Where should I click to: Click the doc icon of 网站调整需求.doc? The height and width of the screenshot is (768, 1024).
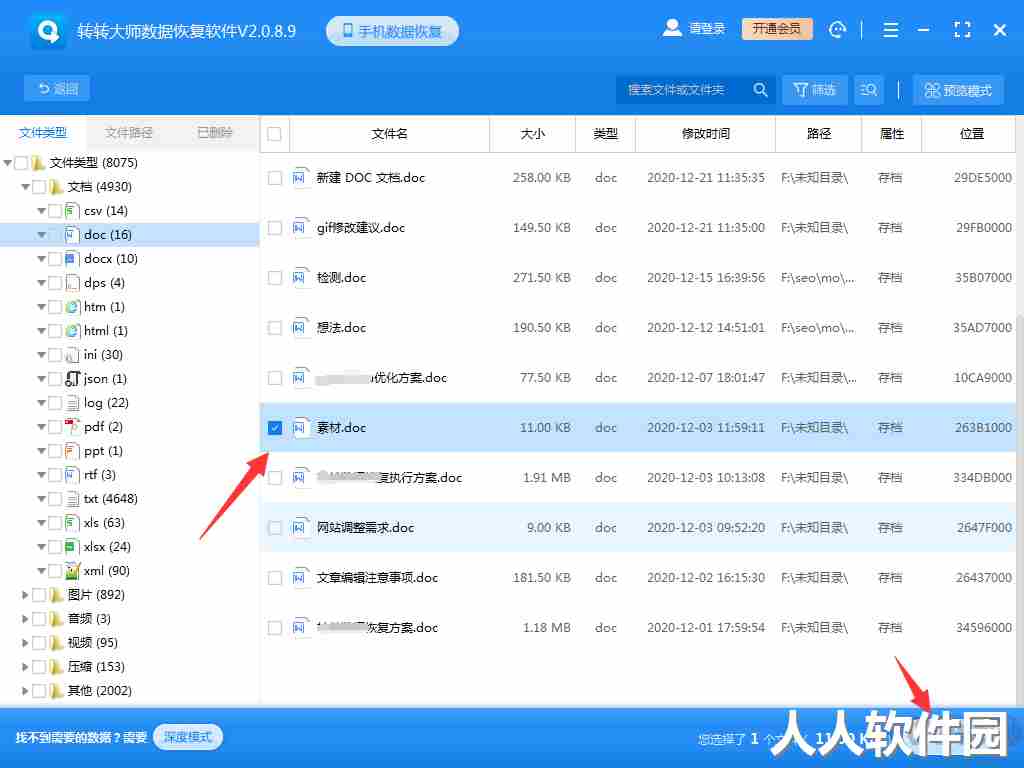pyautogui.click(x=299, y=527)
